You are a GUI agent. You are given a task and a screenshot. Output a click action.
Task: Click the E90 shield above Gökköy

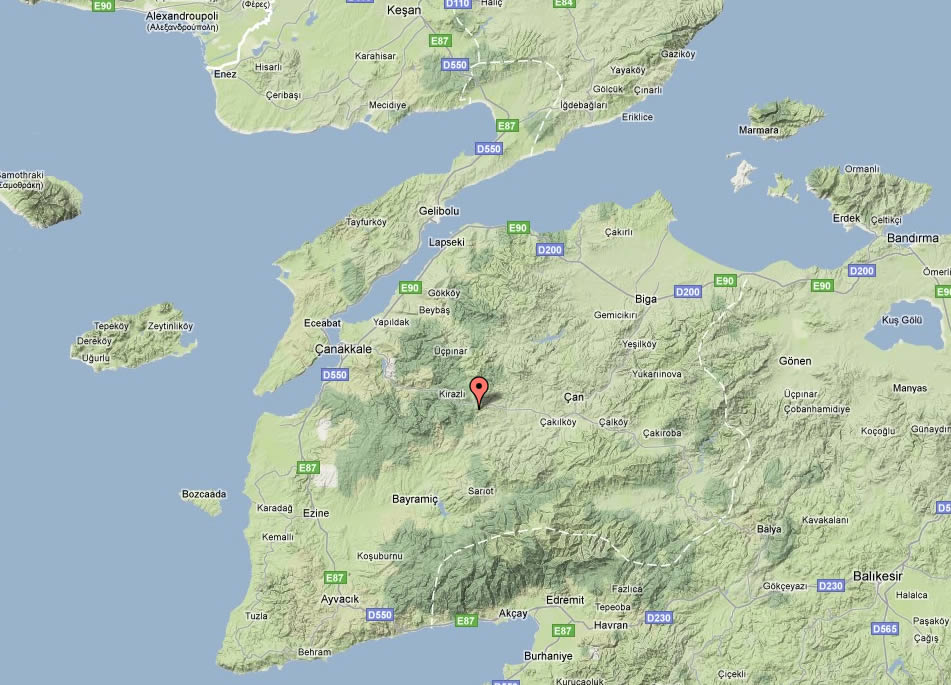pyautogui.click(x=410, y=288)
